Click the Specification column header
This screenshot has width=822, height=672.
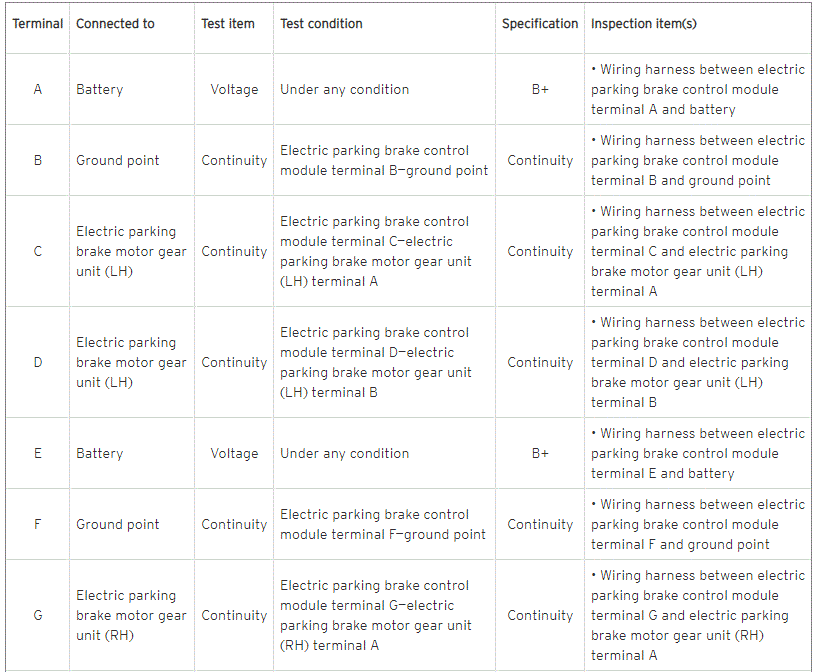[x=540, y=24]
